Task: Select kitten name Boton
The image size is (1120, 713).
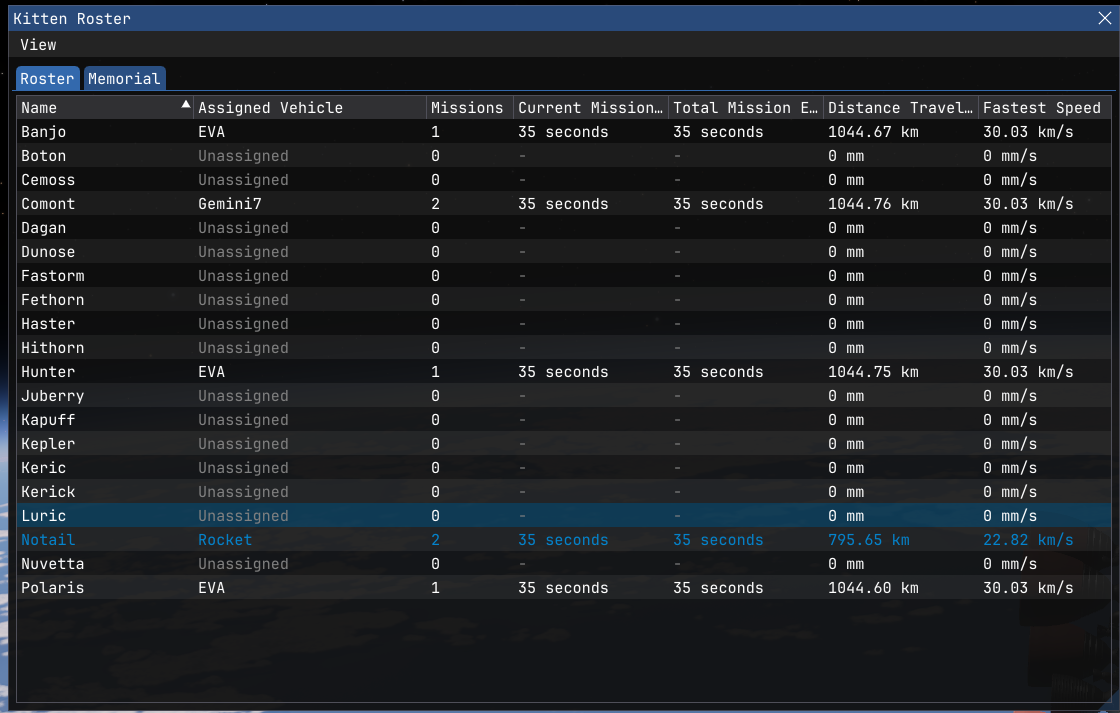Action: [44, 156]
